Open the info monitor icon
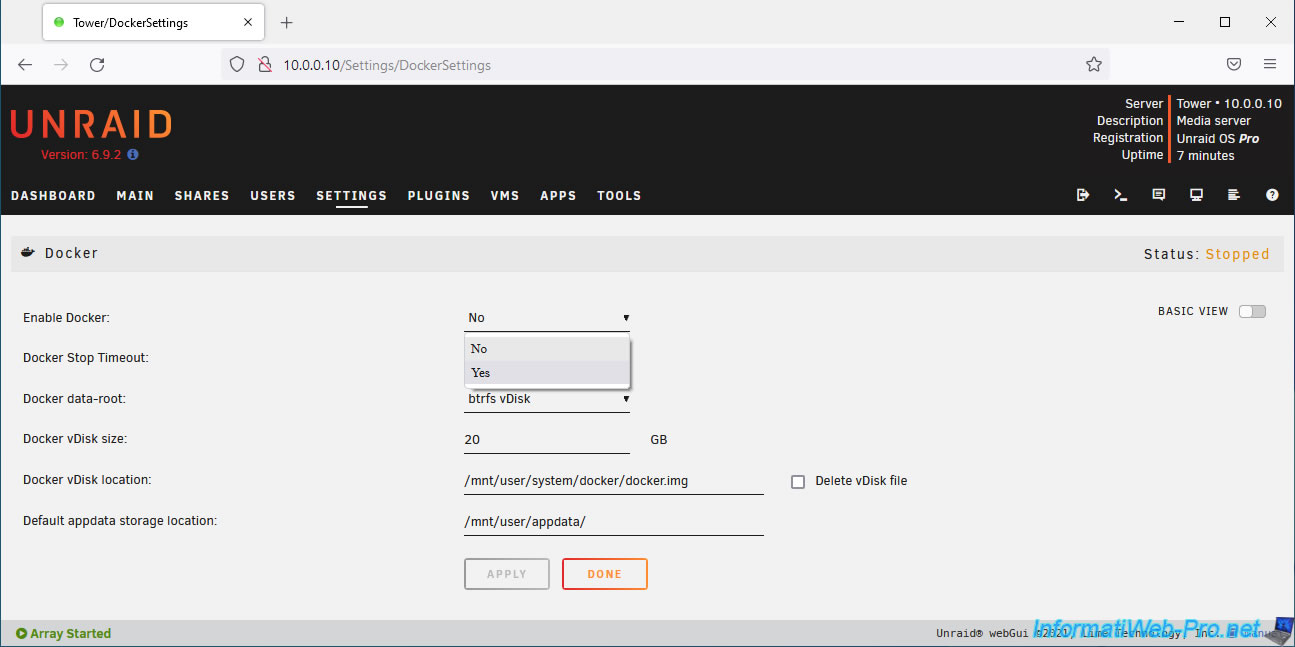This screenshot has height=647, width=1295. click(1196, 195)
